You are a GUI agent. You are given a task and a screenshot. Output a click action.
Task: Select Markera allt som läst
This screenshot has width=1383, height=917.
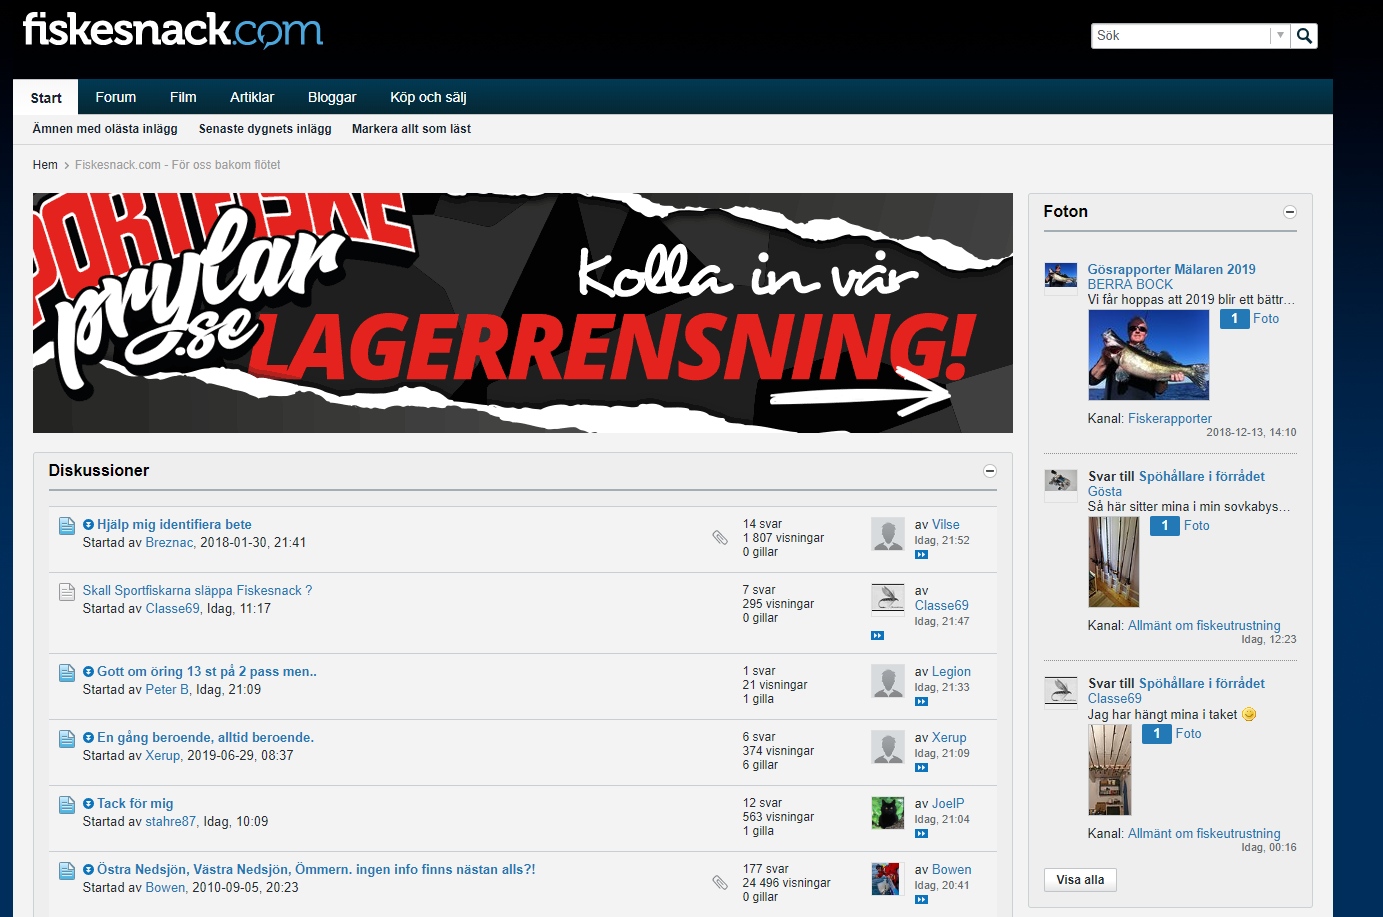coord(411,129)
